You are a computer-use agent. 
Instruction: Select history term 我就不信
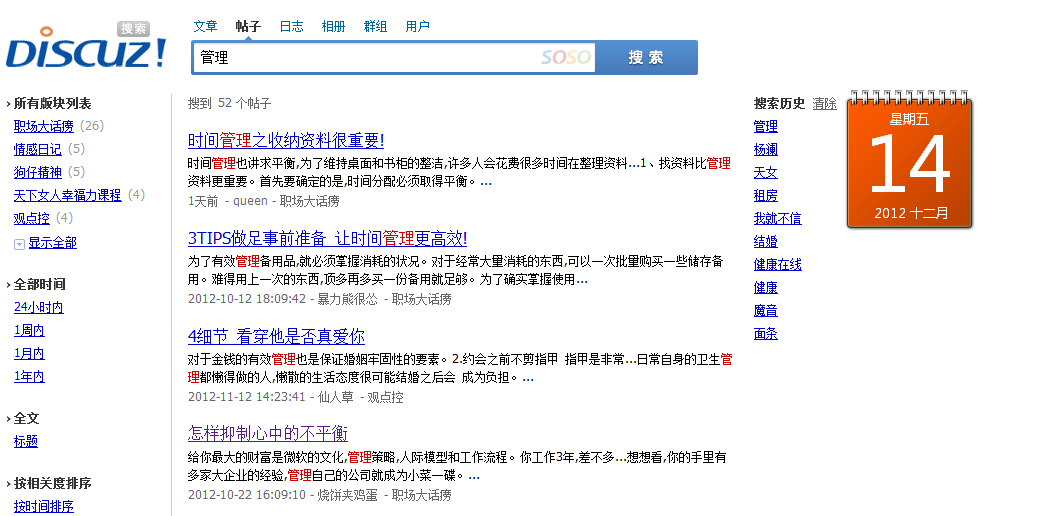[778, 219]
